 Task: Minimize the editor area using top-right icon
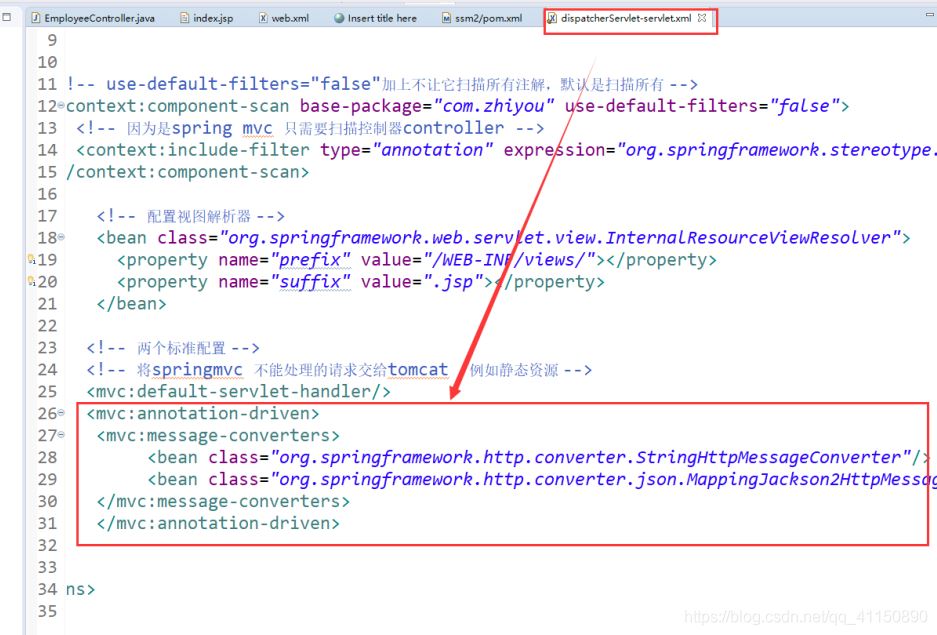click(930, 14)
